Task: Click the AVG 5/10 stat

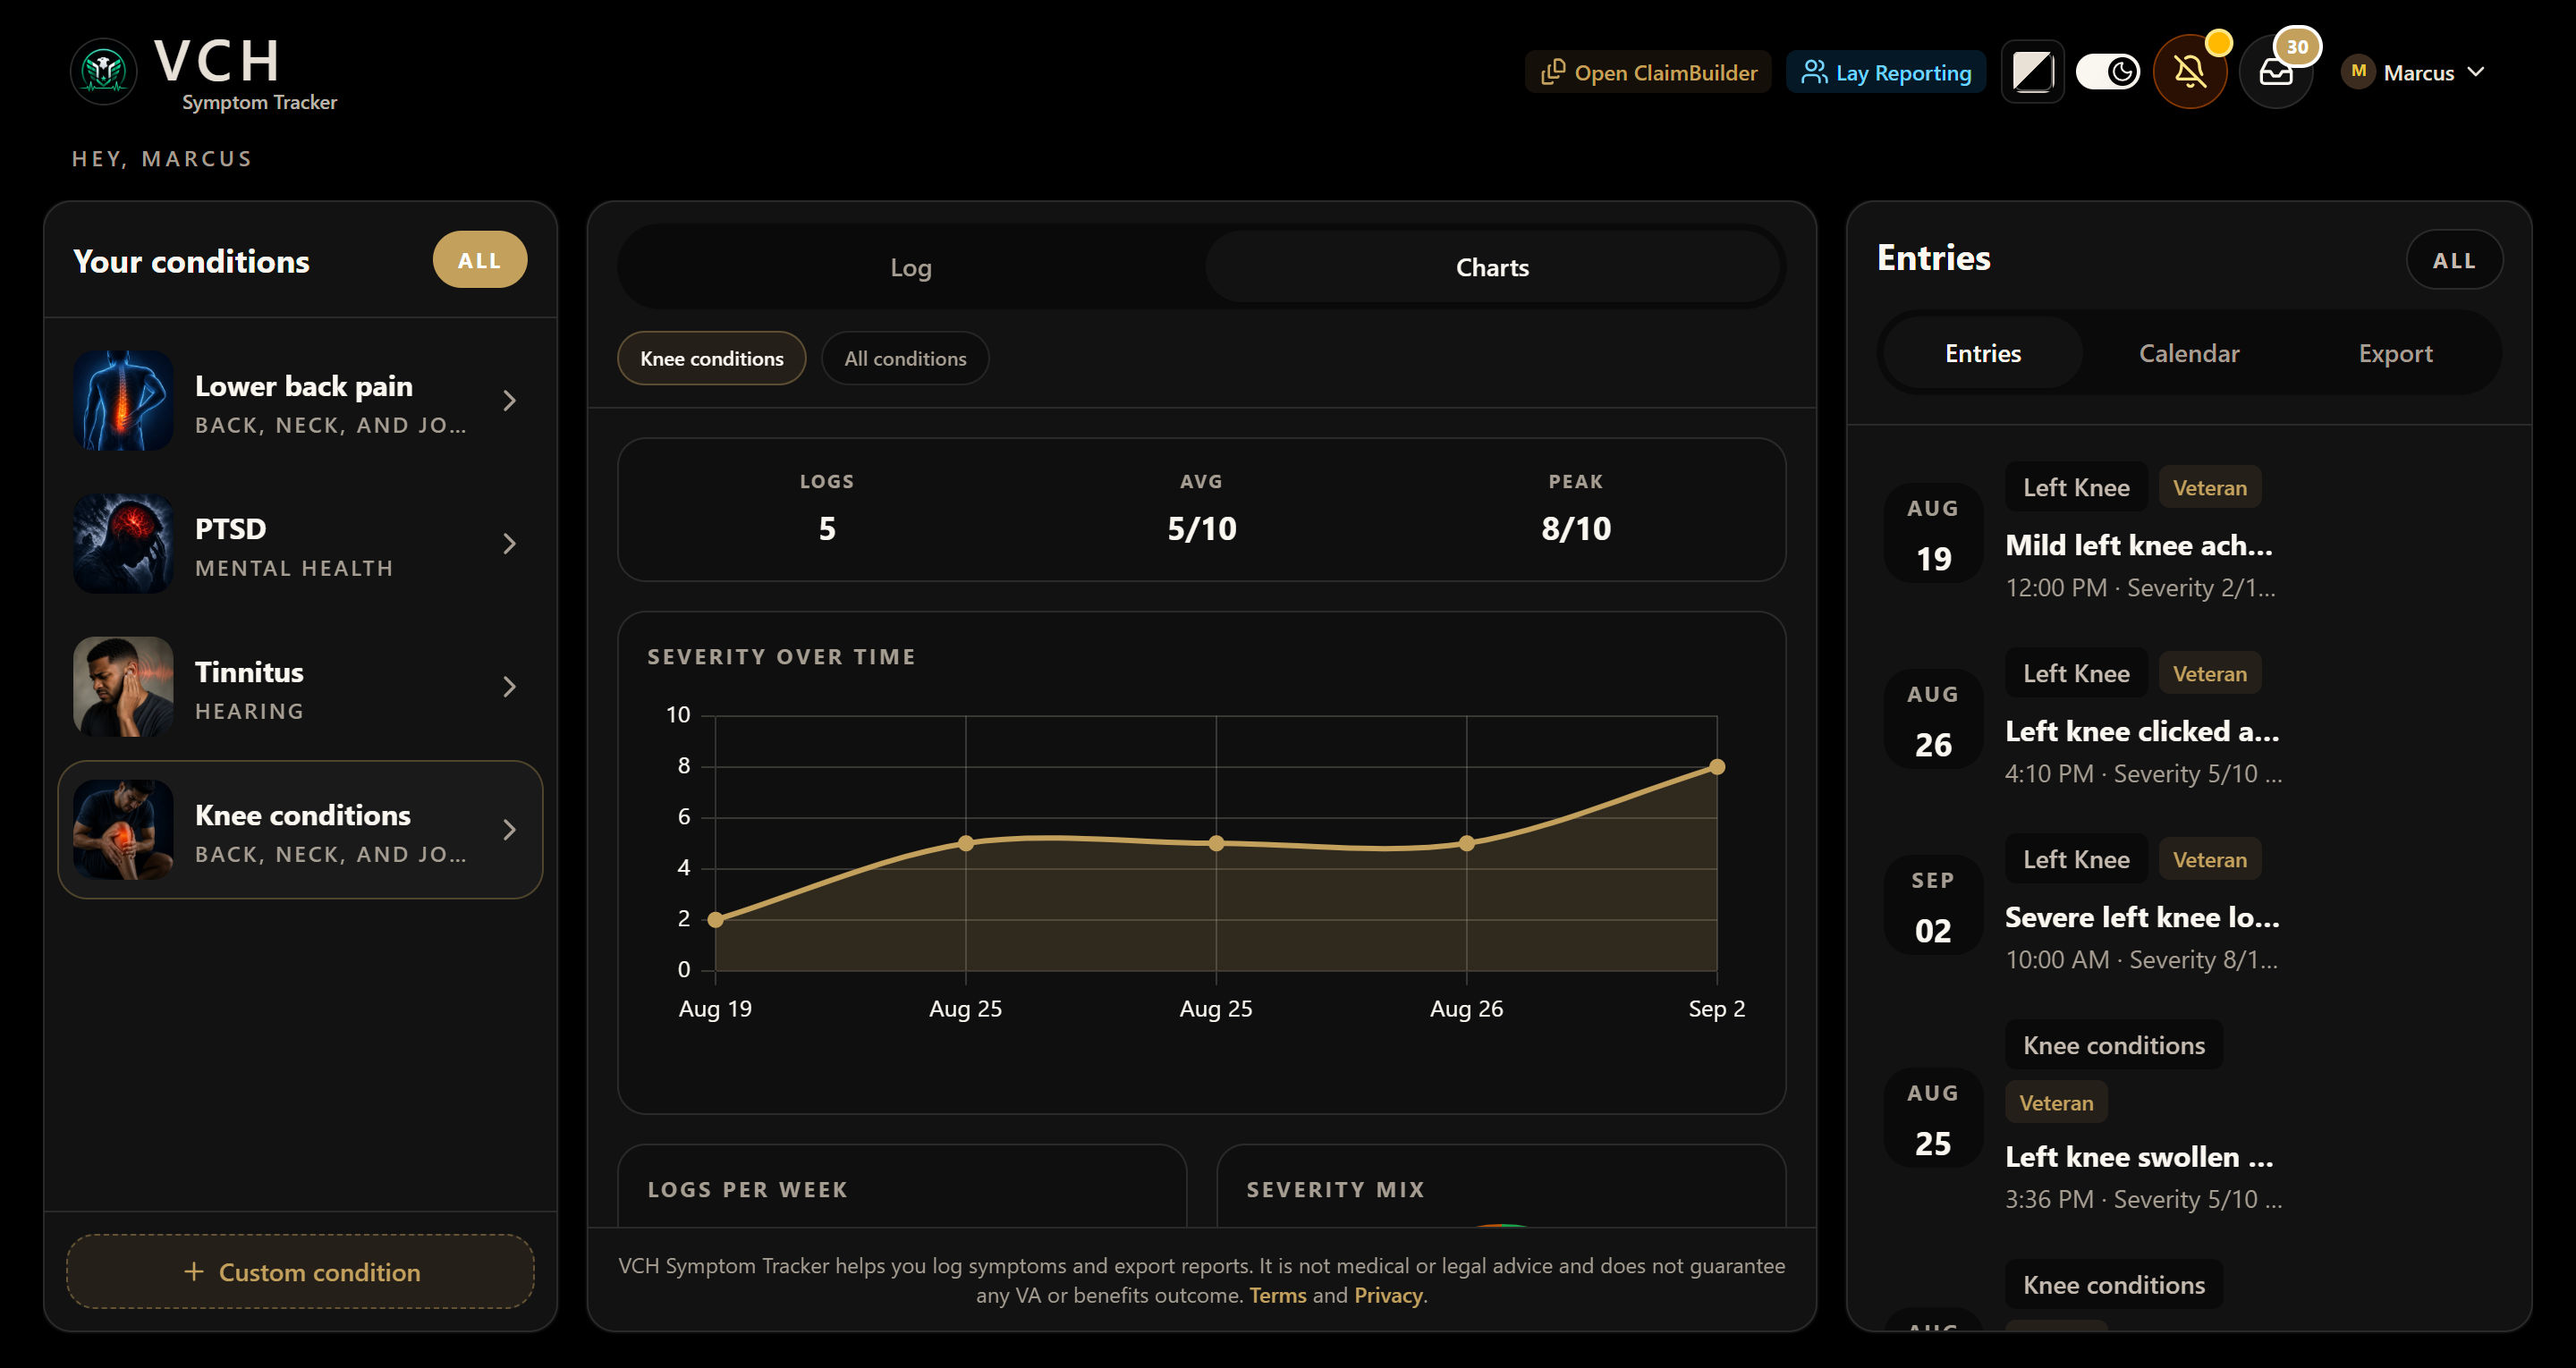Action: [1201, 509]
